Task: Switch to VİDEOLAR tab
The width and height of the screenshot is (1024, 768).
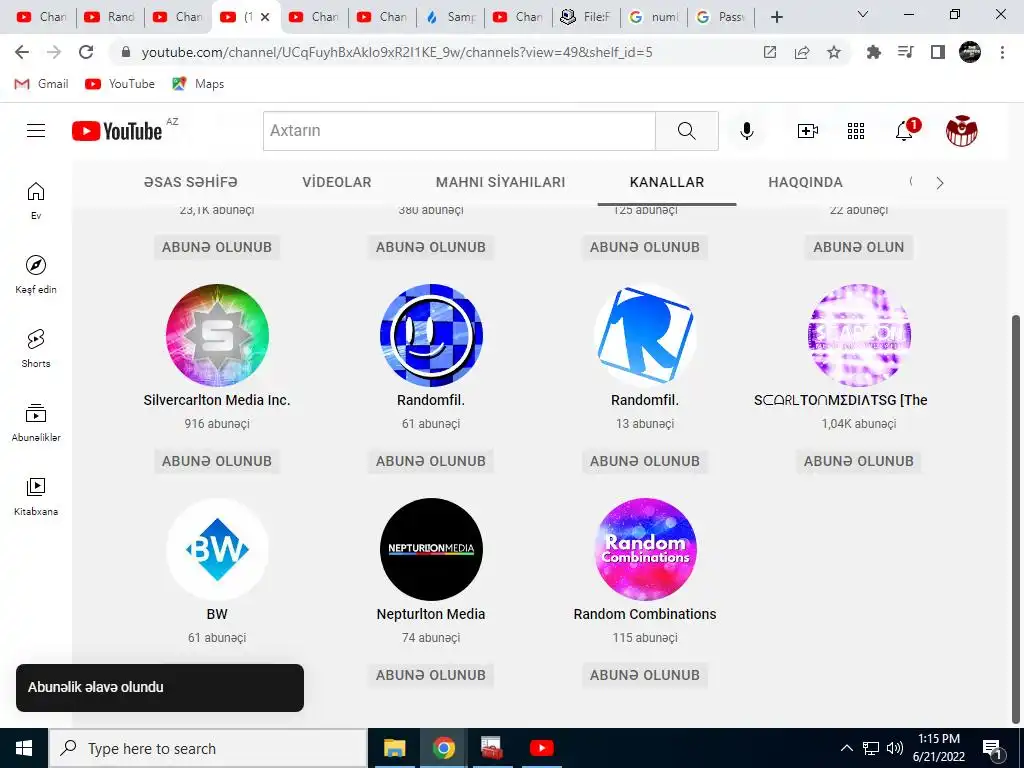Action: [x=336, y=182]
